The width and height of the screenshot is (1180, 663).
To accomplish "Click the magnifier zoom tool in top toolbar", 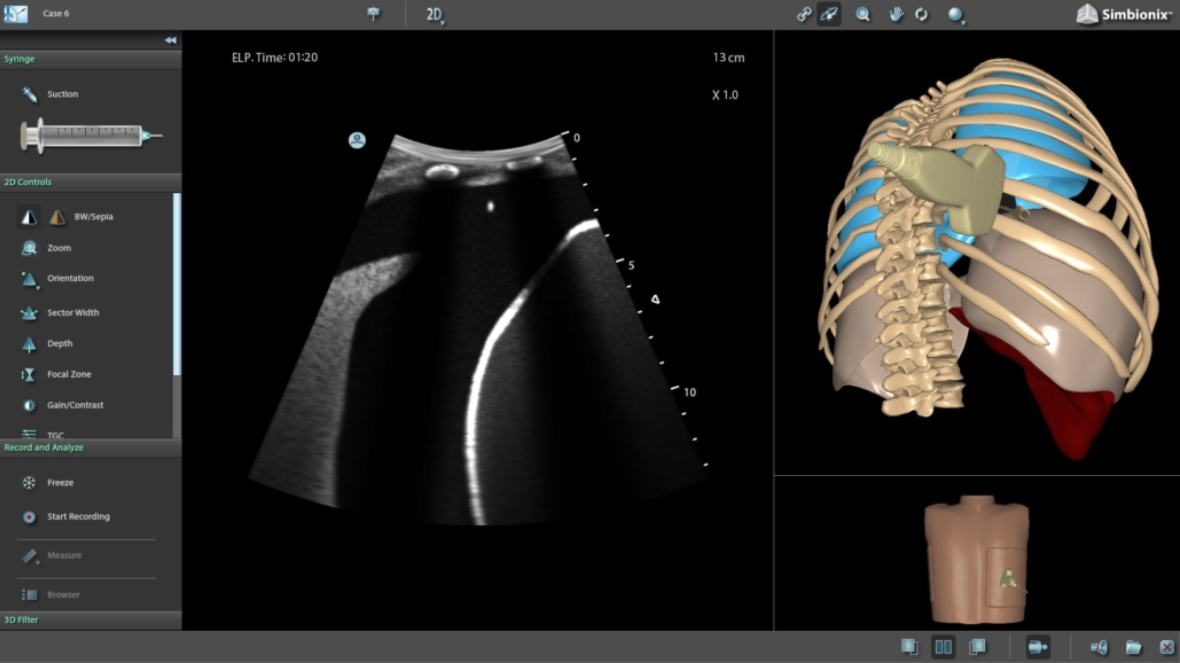I will coord(863,14).
